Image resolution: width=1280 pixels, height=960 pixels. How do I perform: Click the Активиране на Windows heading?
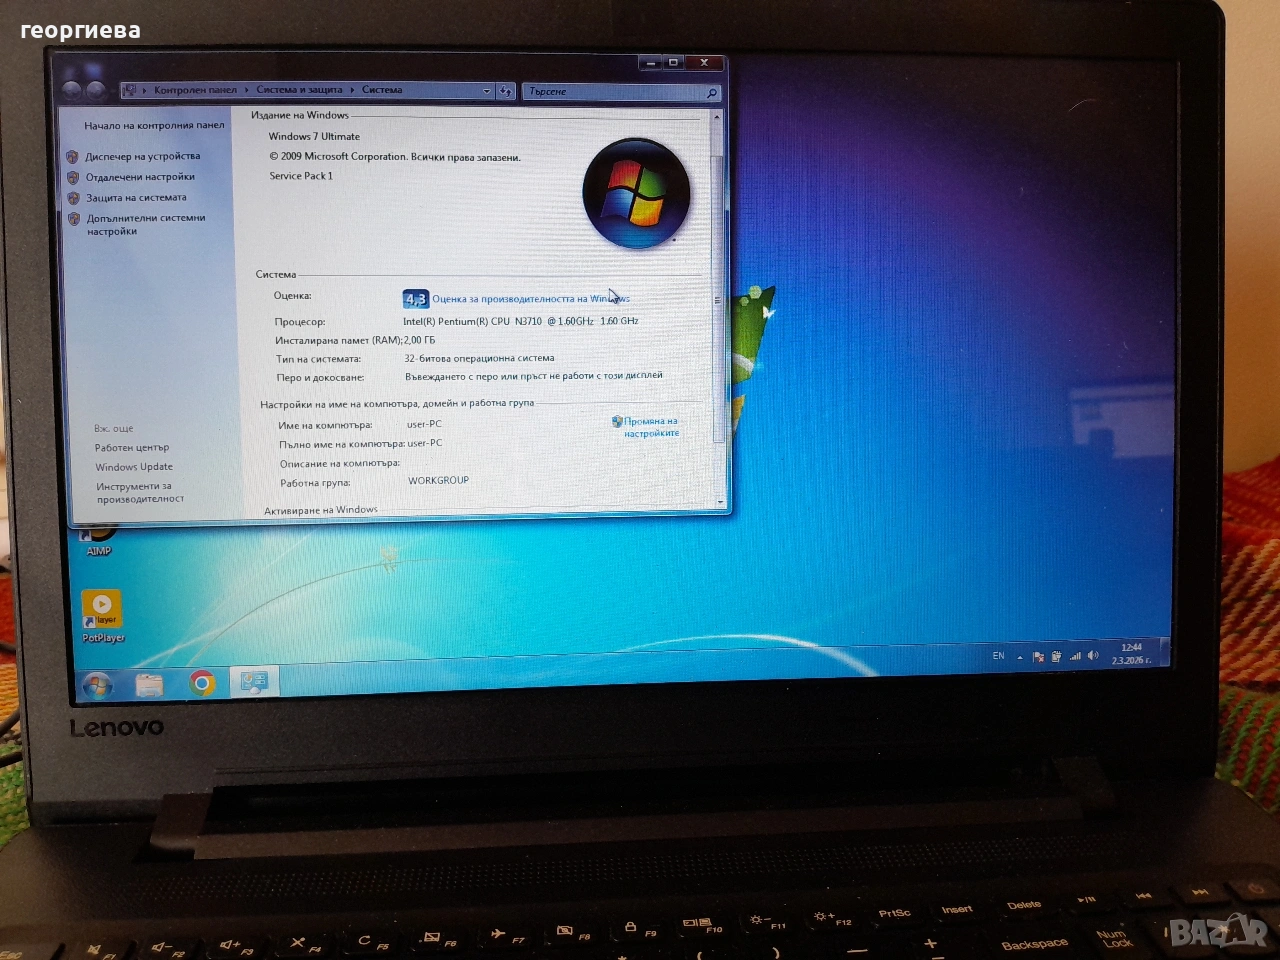pyautogui.click(x=321, y=510)
